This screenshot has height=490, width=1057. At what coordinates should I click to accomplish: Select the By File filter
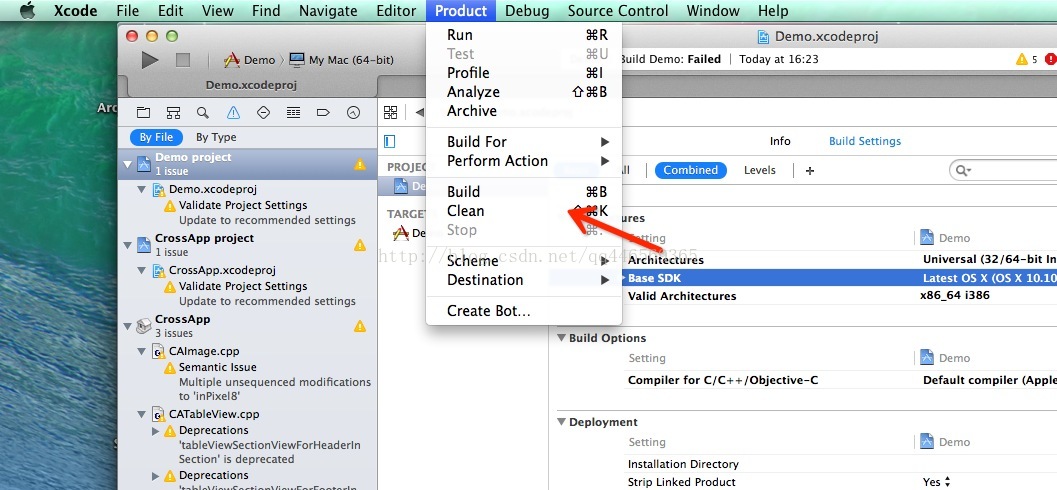156,137
